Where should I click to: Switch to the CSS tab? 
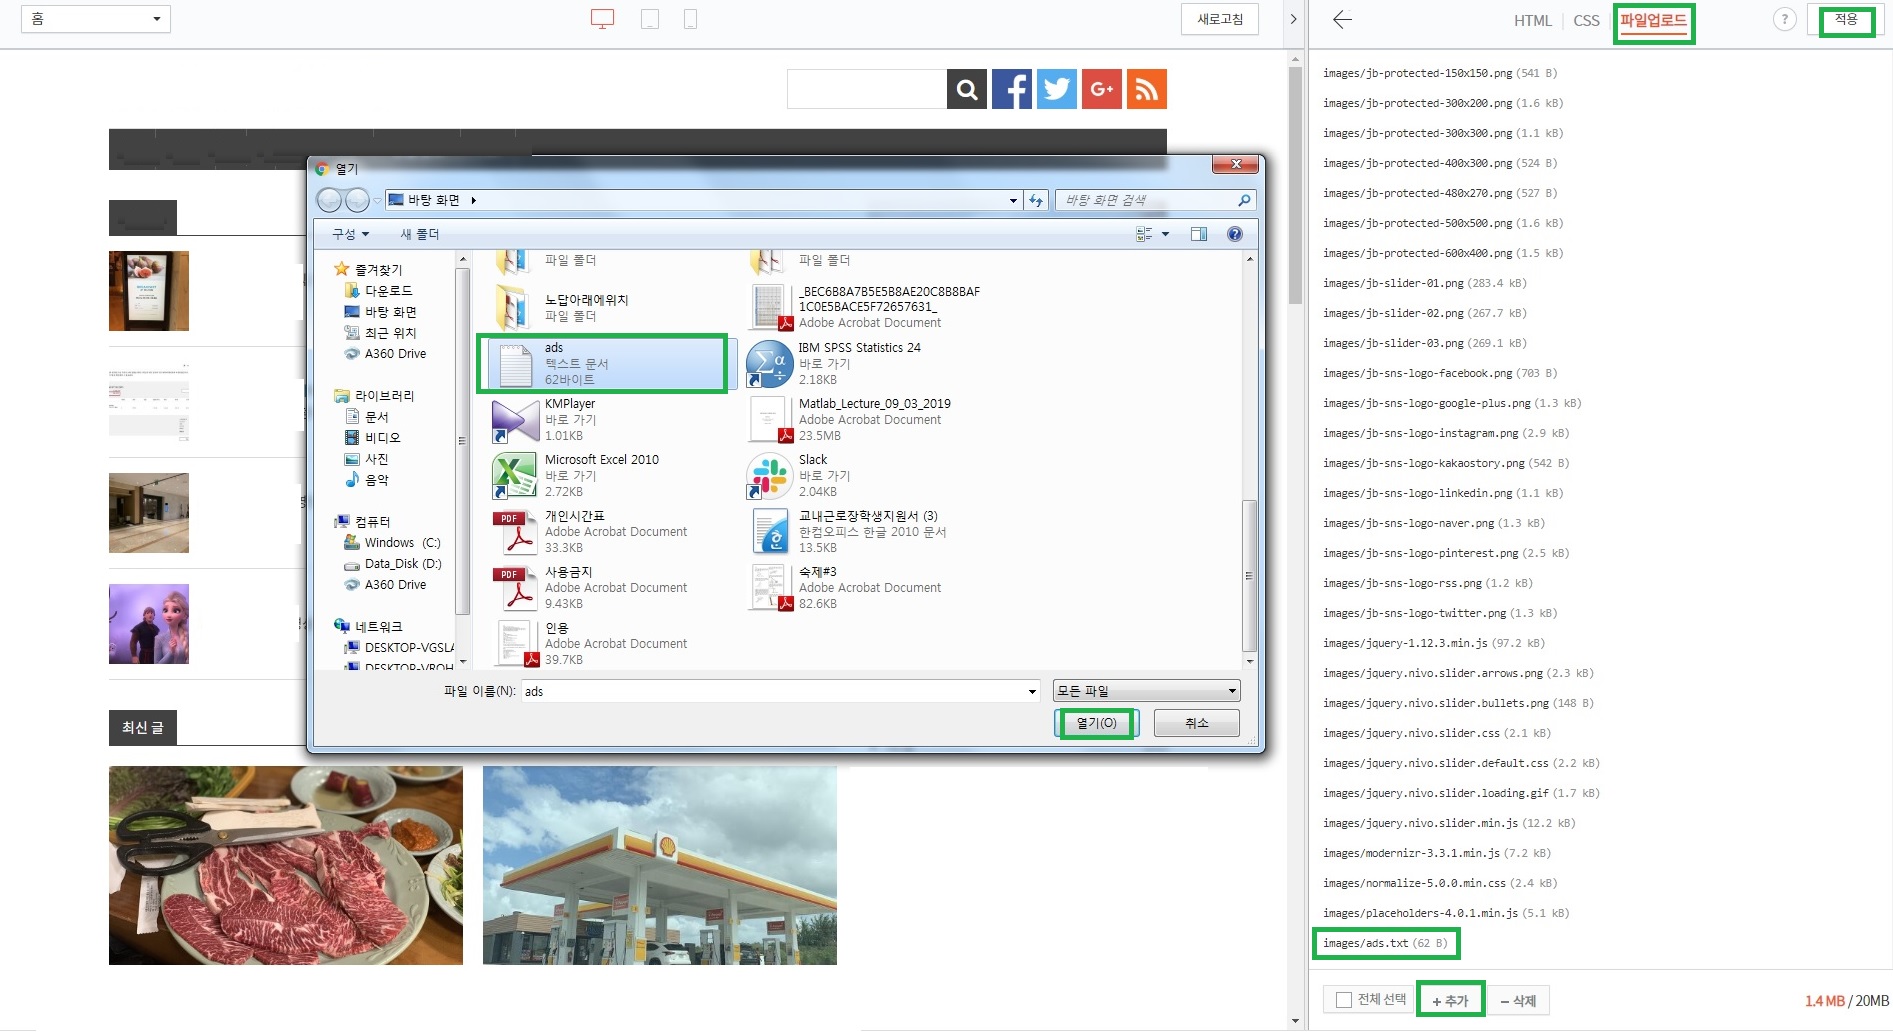(1586, 20)
